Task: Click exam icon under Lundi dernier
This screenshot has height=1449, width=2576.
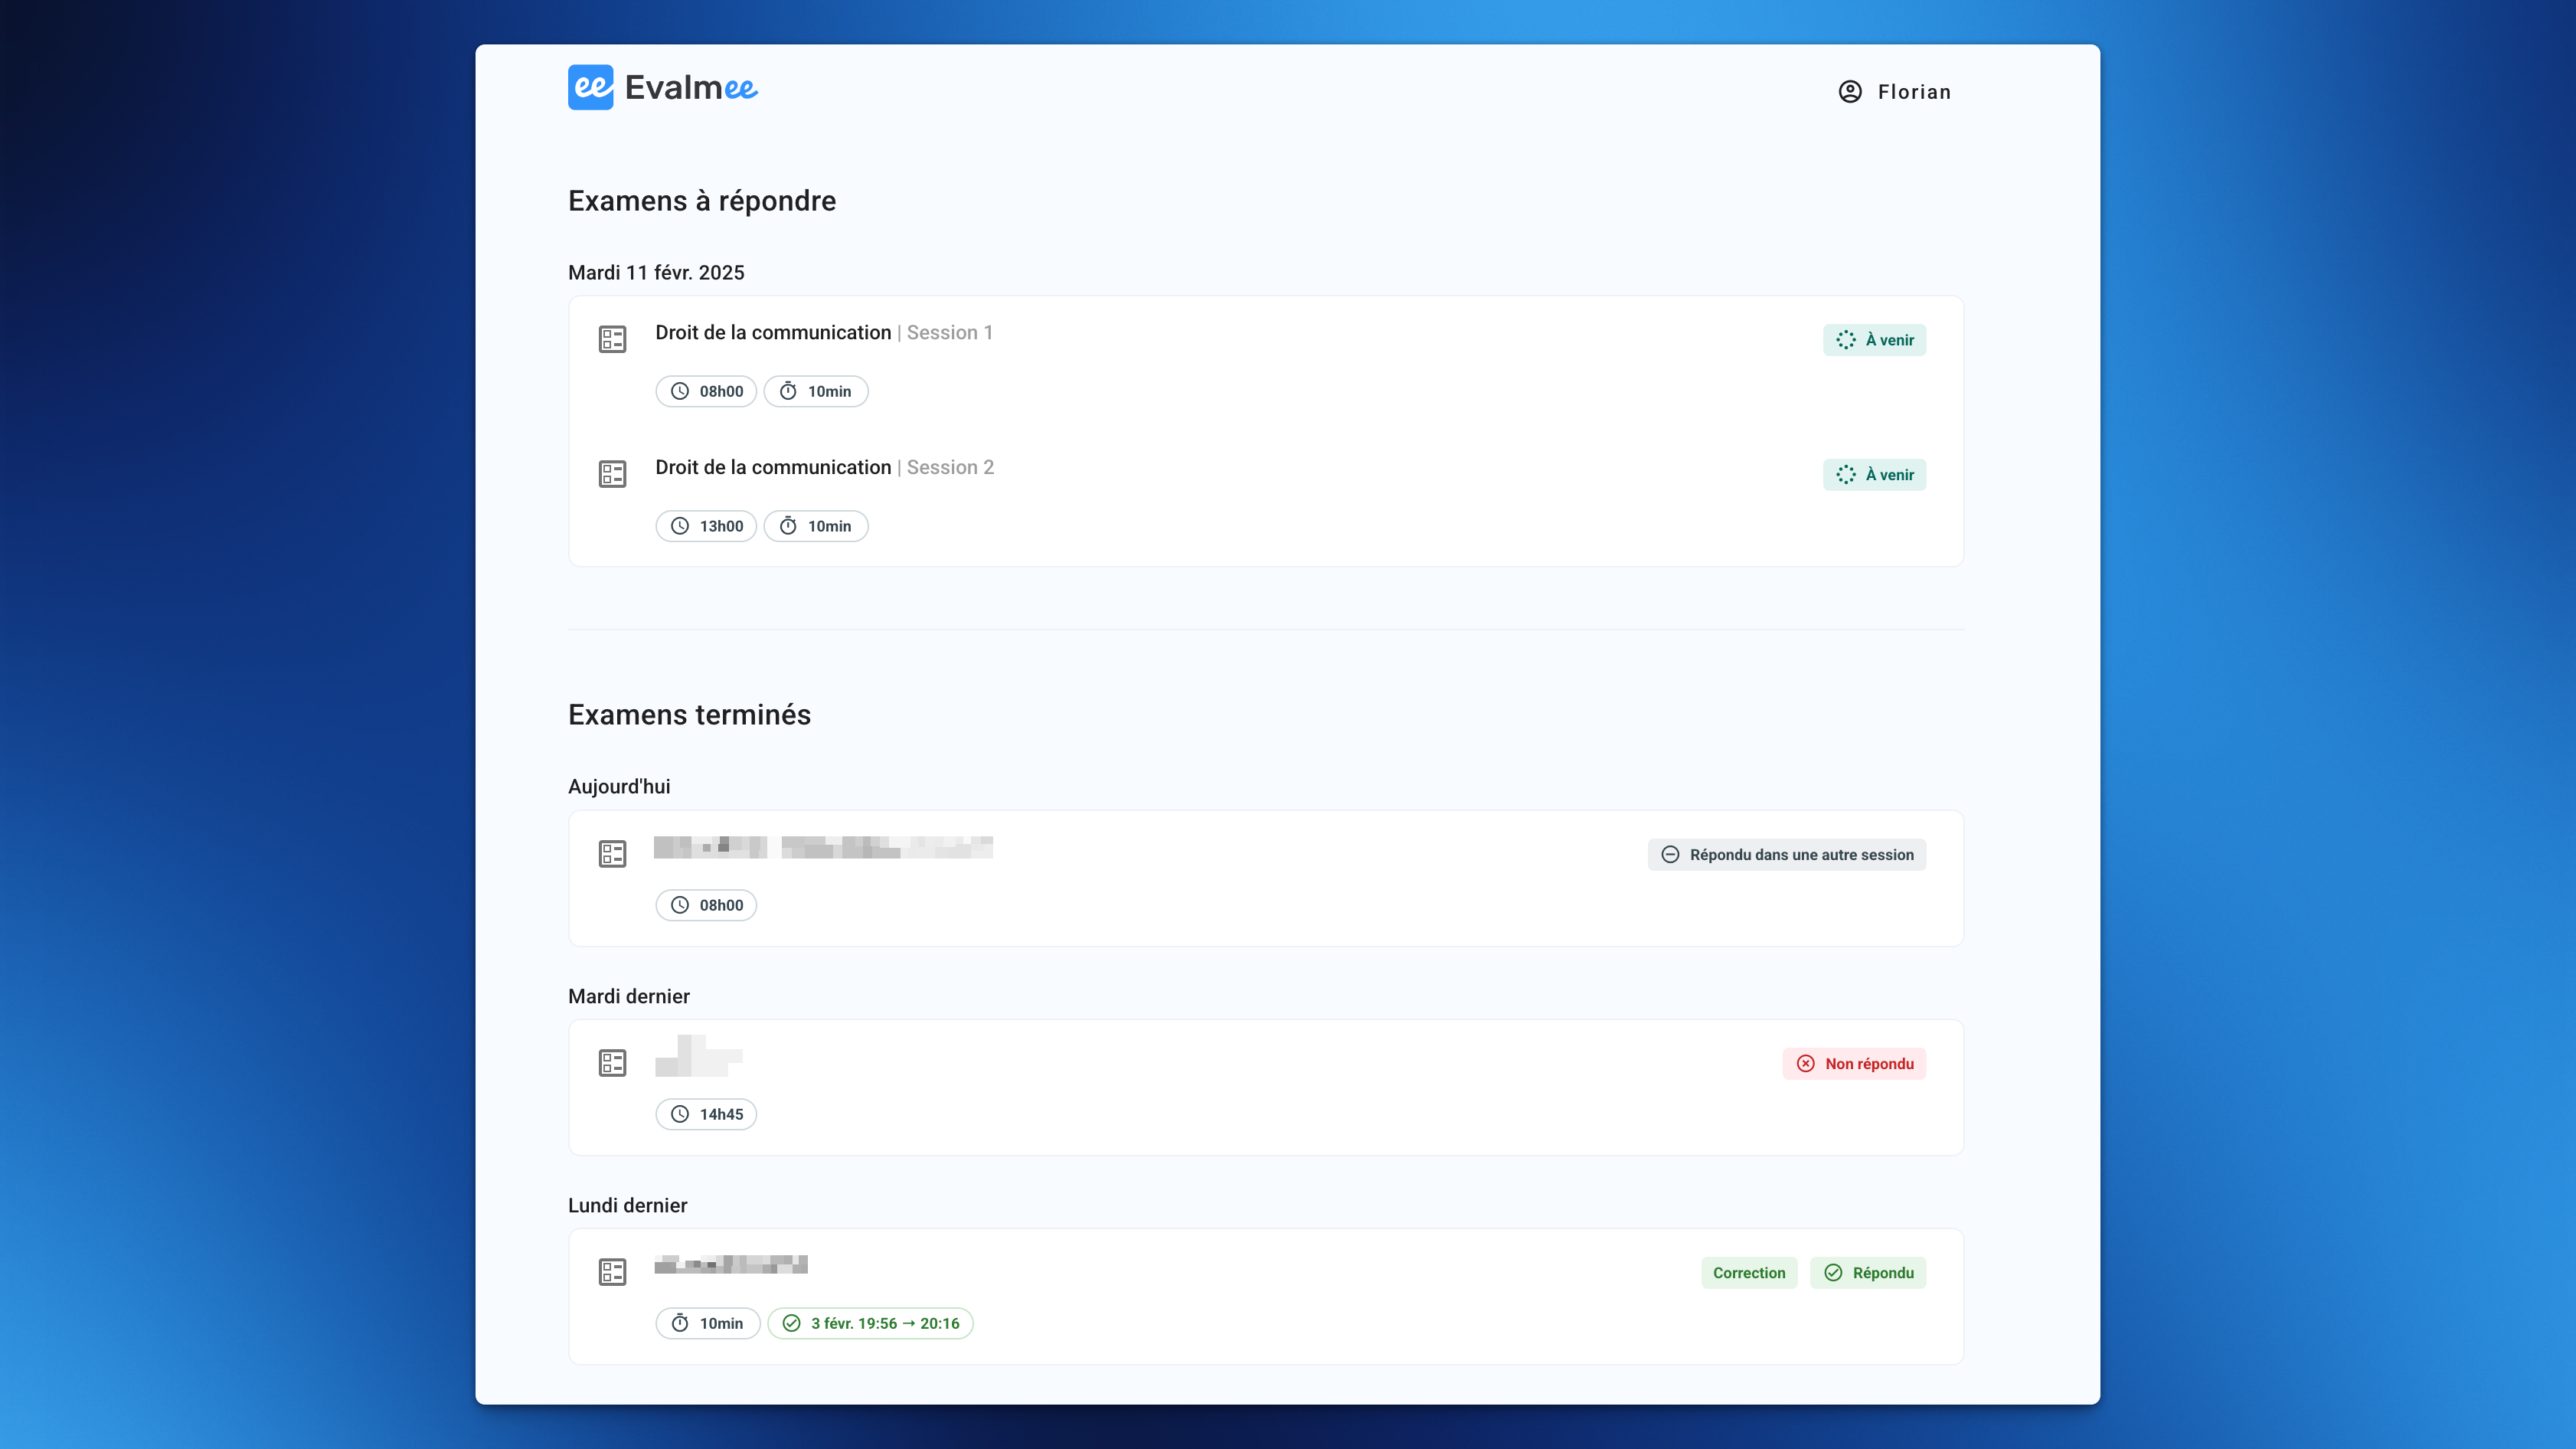Action: pos(612,1272)
